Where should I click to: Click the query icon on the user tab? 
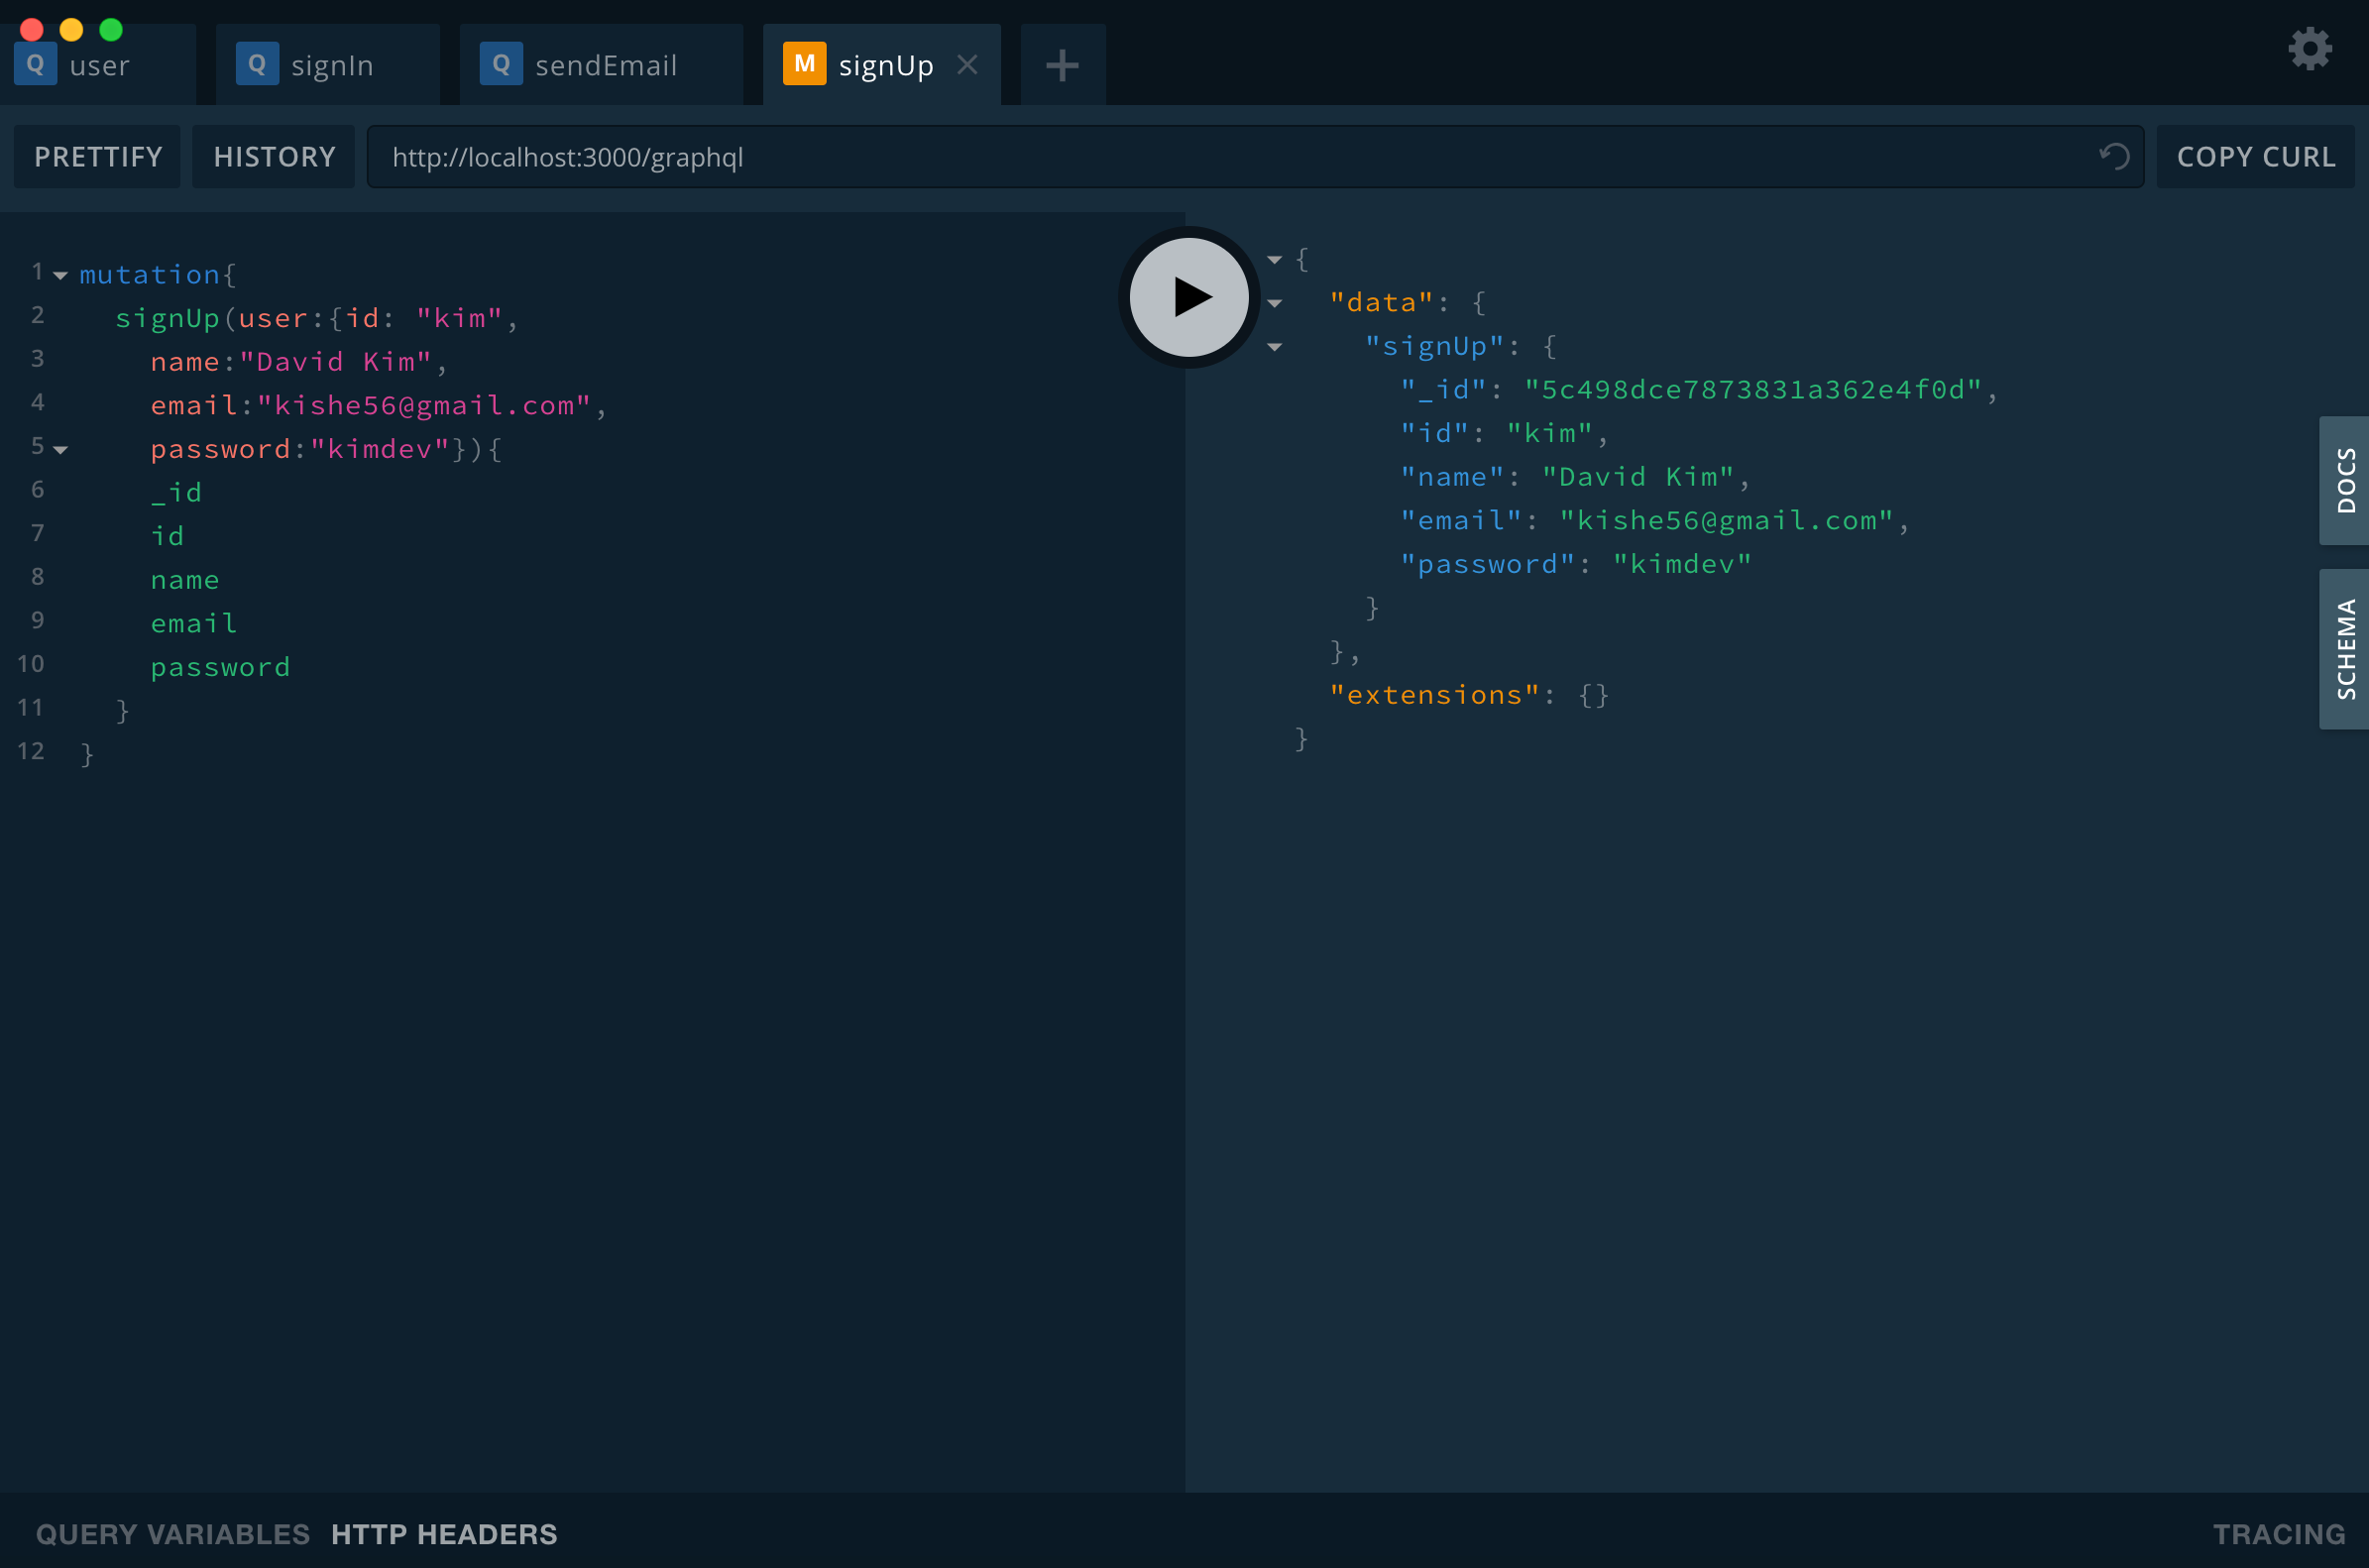coord(35,63)
